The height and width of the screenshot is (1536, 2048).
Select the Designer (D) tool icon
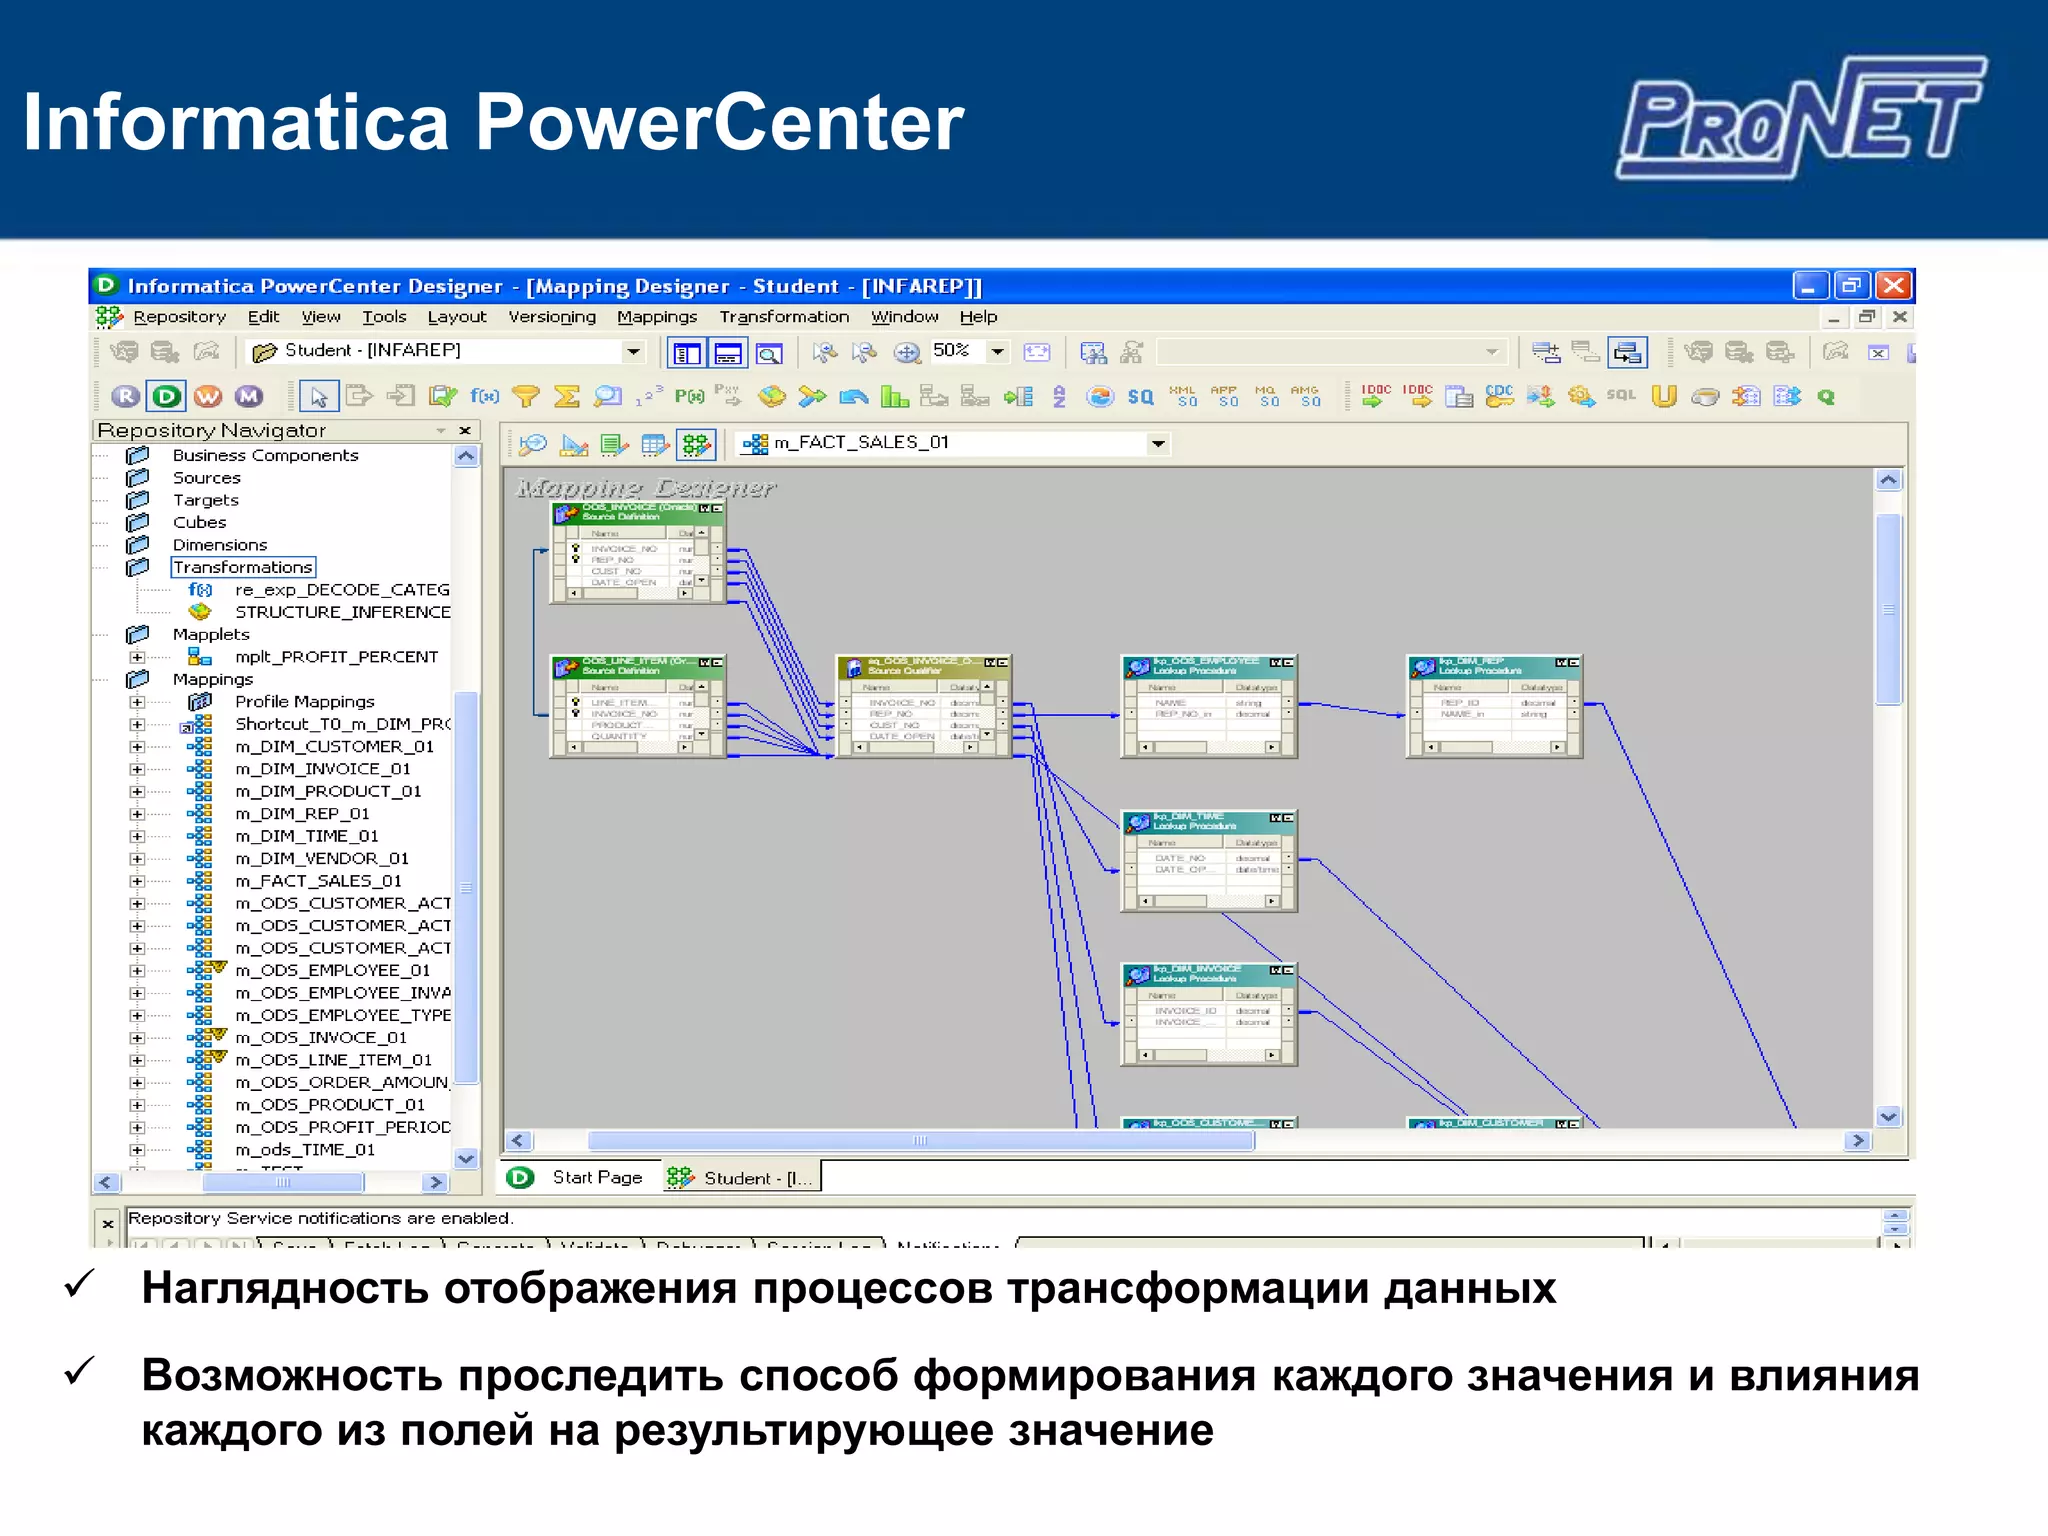[x=166, y=396]
